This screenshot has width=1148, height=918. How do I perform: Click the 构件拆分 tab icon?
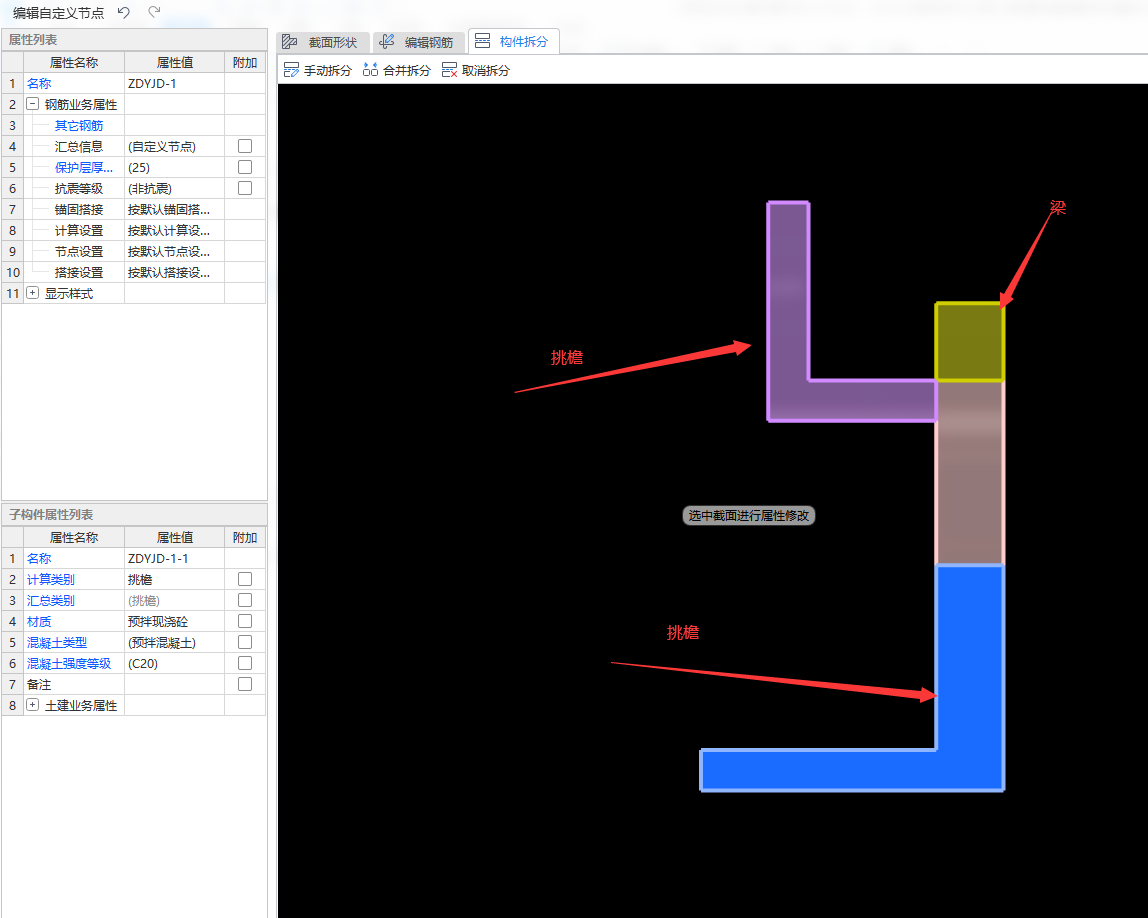tap(482, 42)
